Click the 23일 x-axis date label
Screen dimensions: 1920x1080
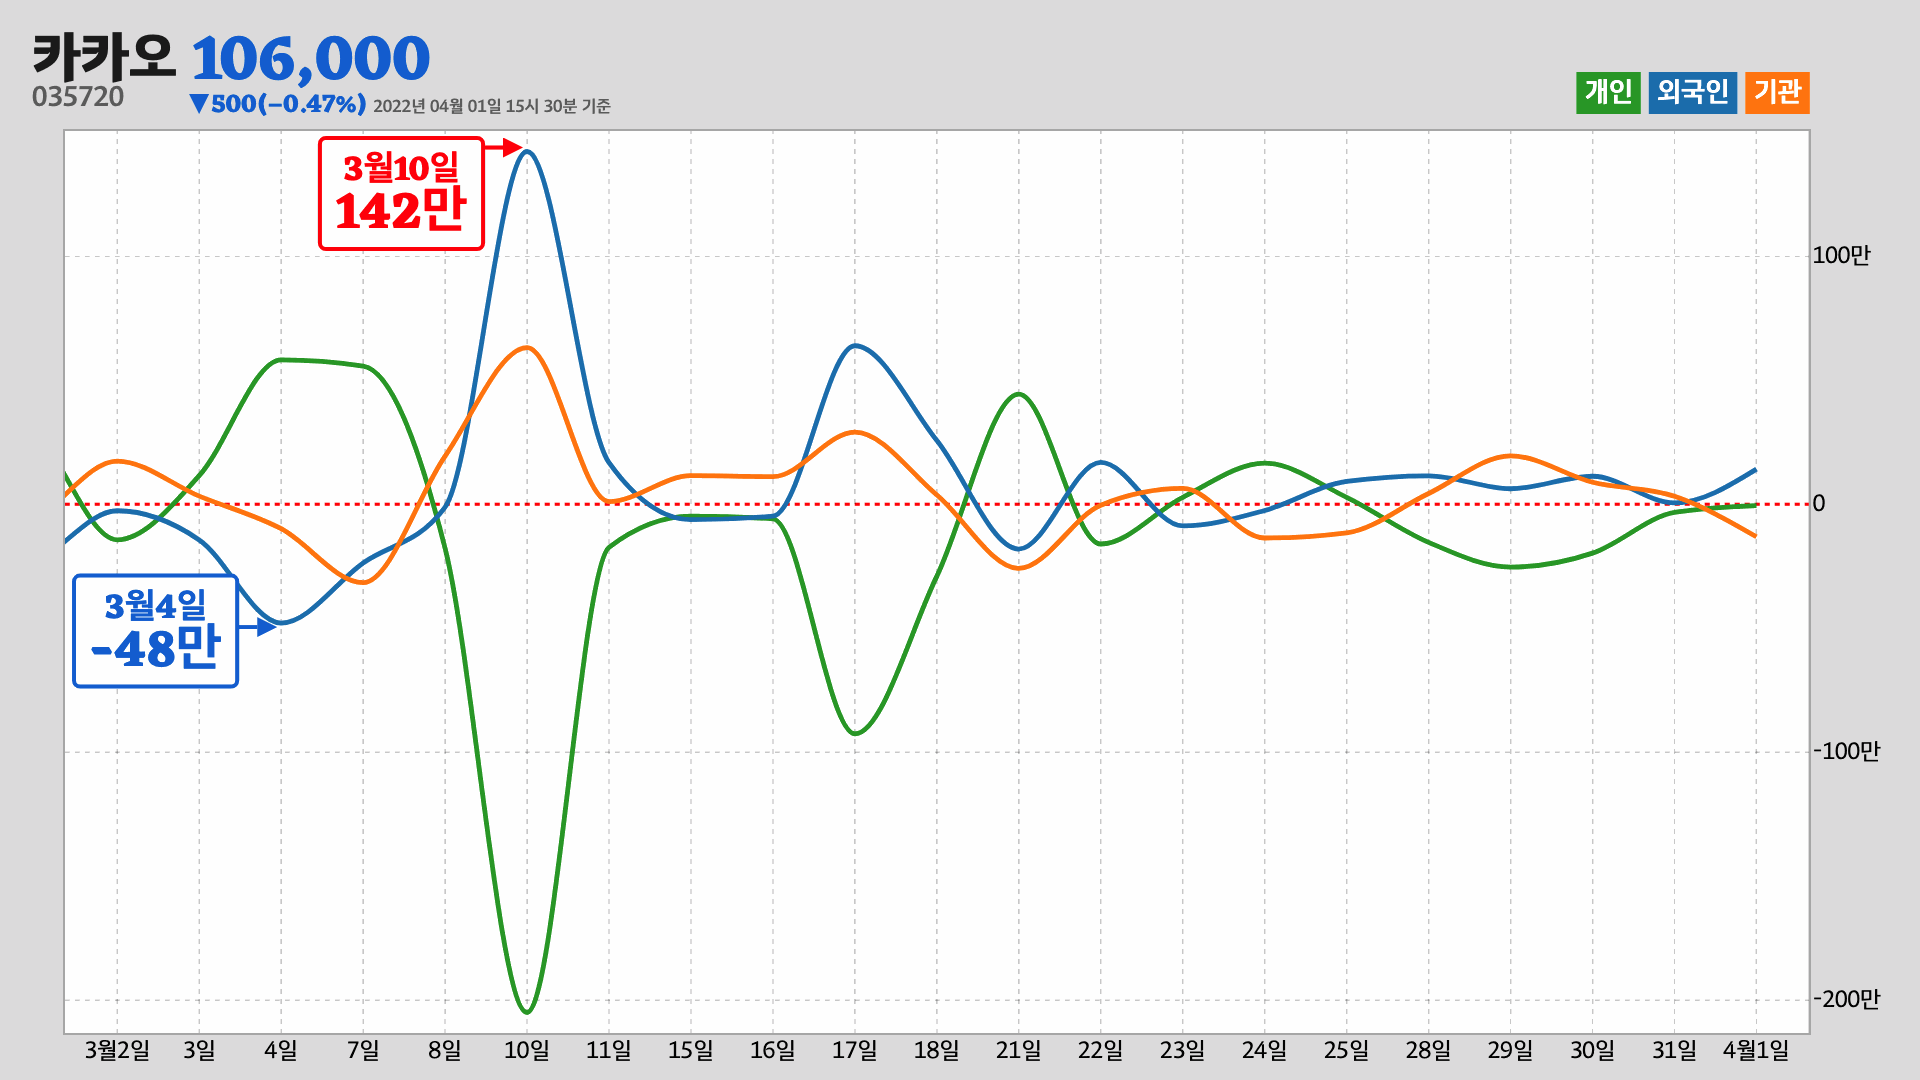(1183, 1050)
